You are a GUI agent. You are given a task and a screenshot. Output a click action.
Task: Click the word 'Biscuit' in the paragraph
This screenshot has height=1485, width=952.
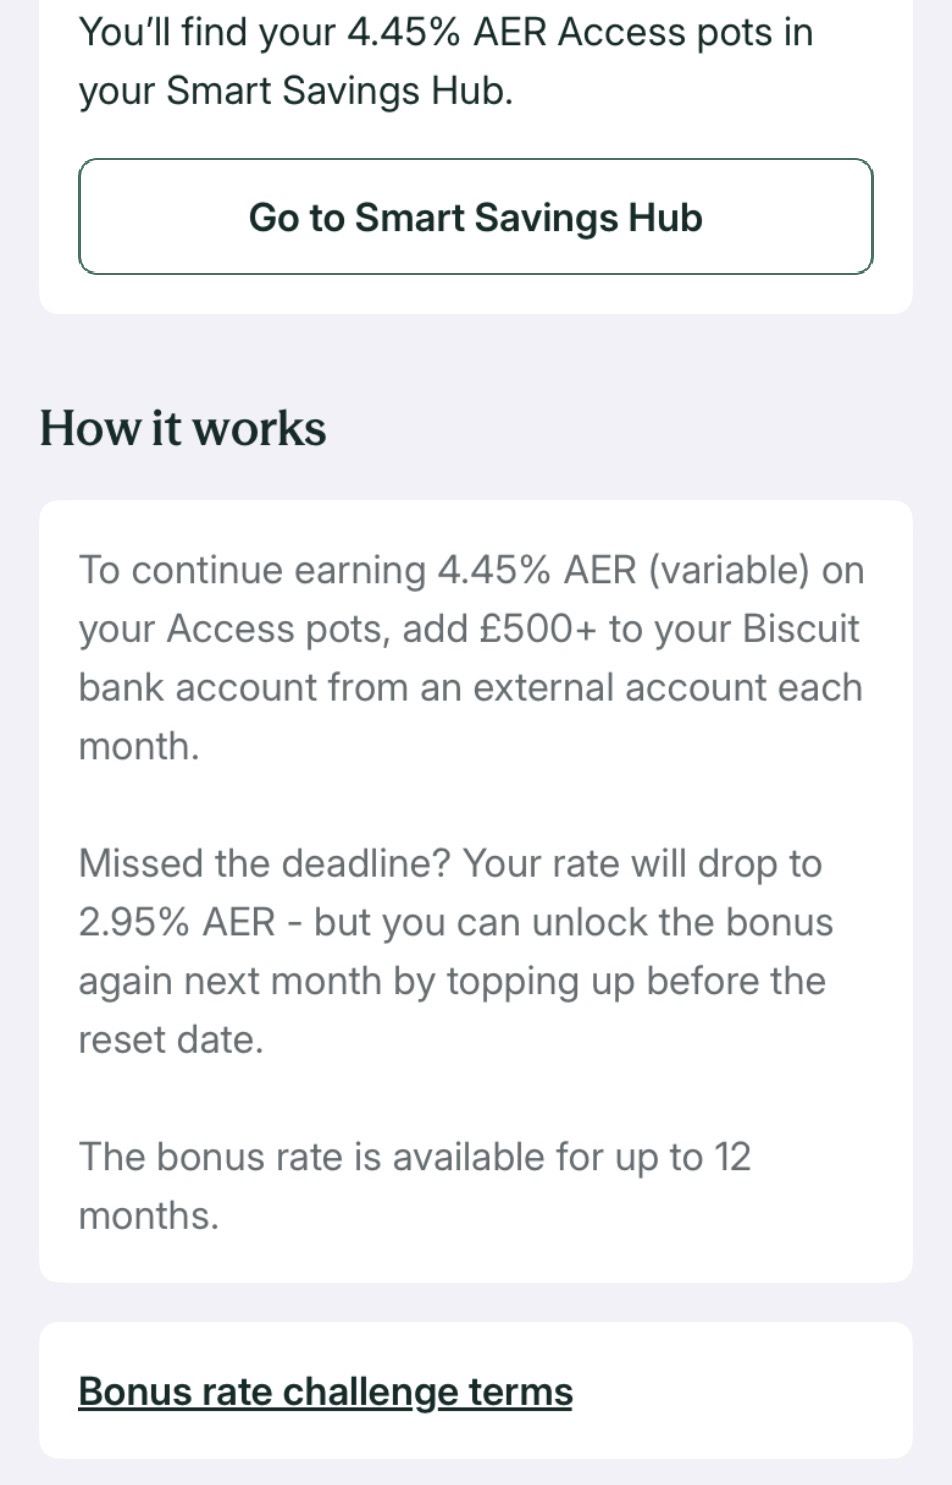801,629
